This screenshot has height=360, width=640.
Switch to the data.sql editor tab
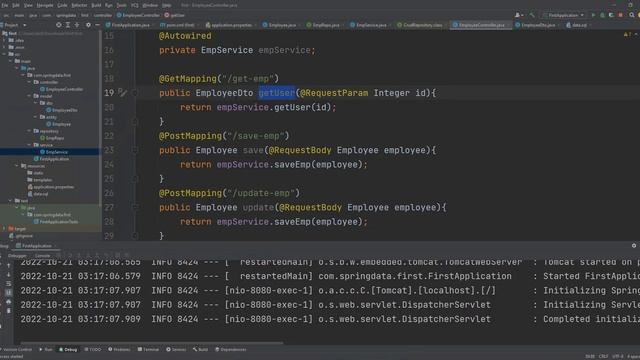point(577,25)
